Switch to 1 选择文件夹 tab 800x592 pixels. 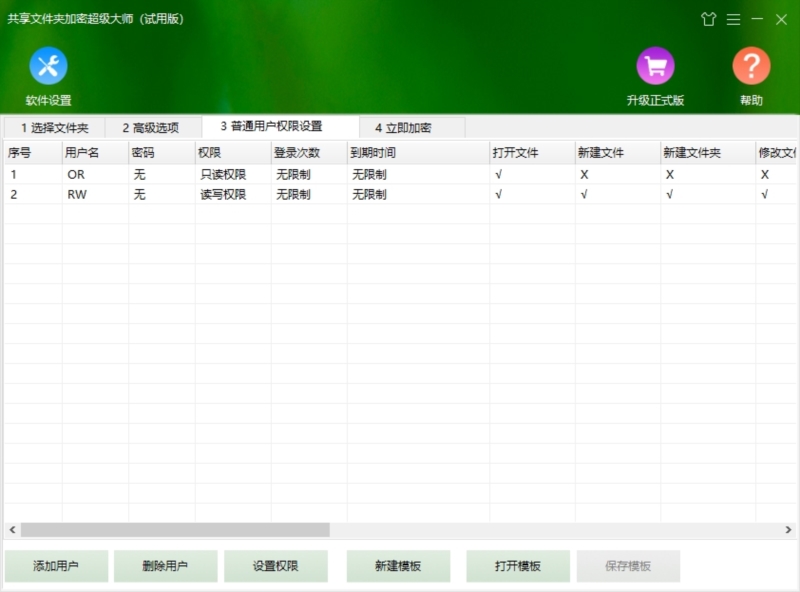pyautogui.click(x=55, y=128)
